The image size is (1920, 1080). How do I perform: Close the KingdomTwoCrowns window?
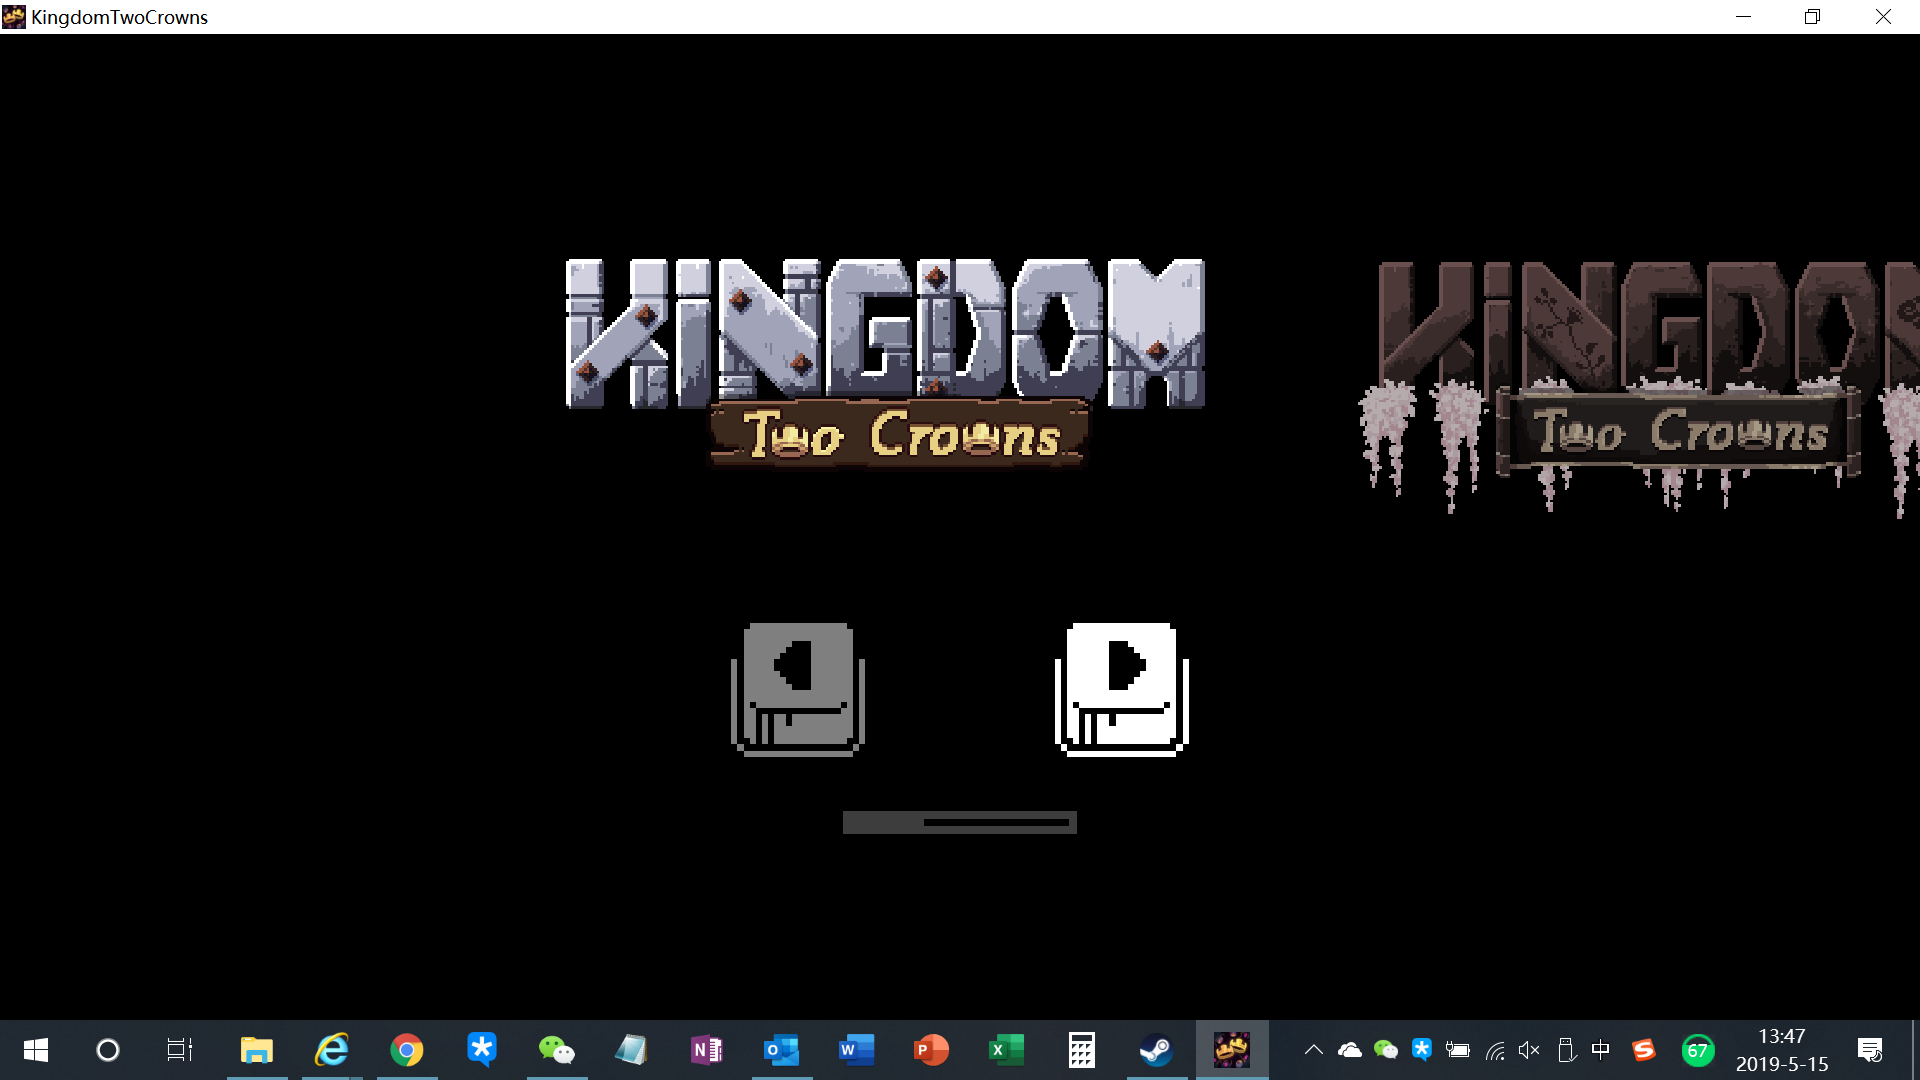[x=1884, y=17]
